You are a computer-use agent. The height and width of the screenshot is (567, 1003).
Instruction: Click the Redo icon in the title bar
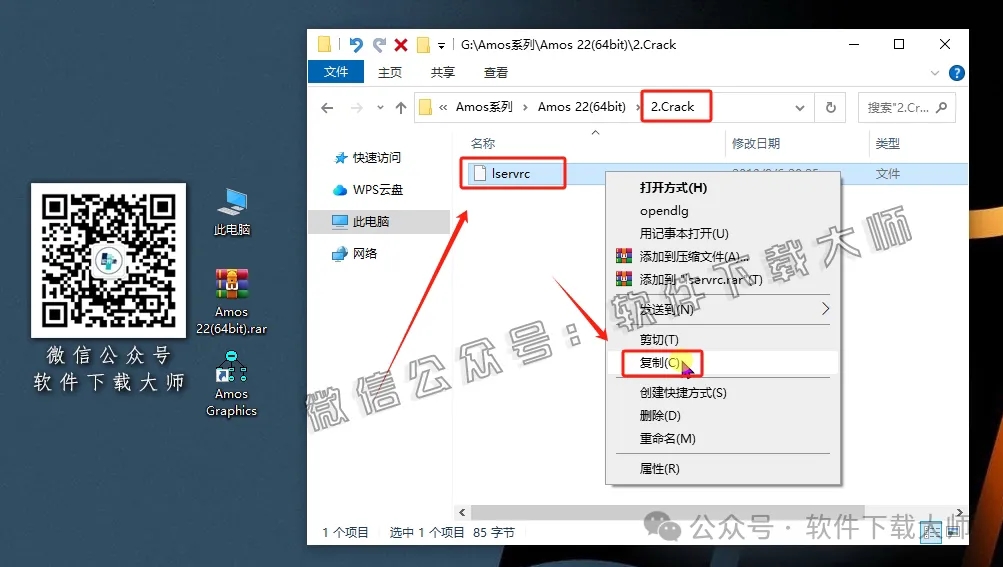(379, 44)
